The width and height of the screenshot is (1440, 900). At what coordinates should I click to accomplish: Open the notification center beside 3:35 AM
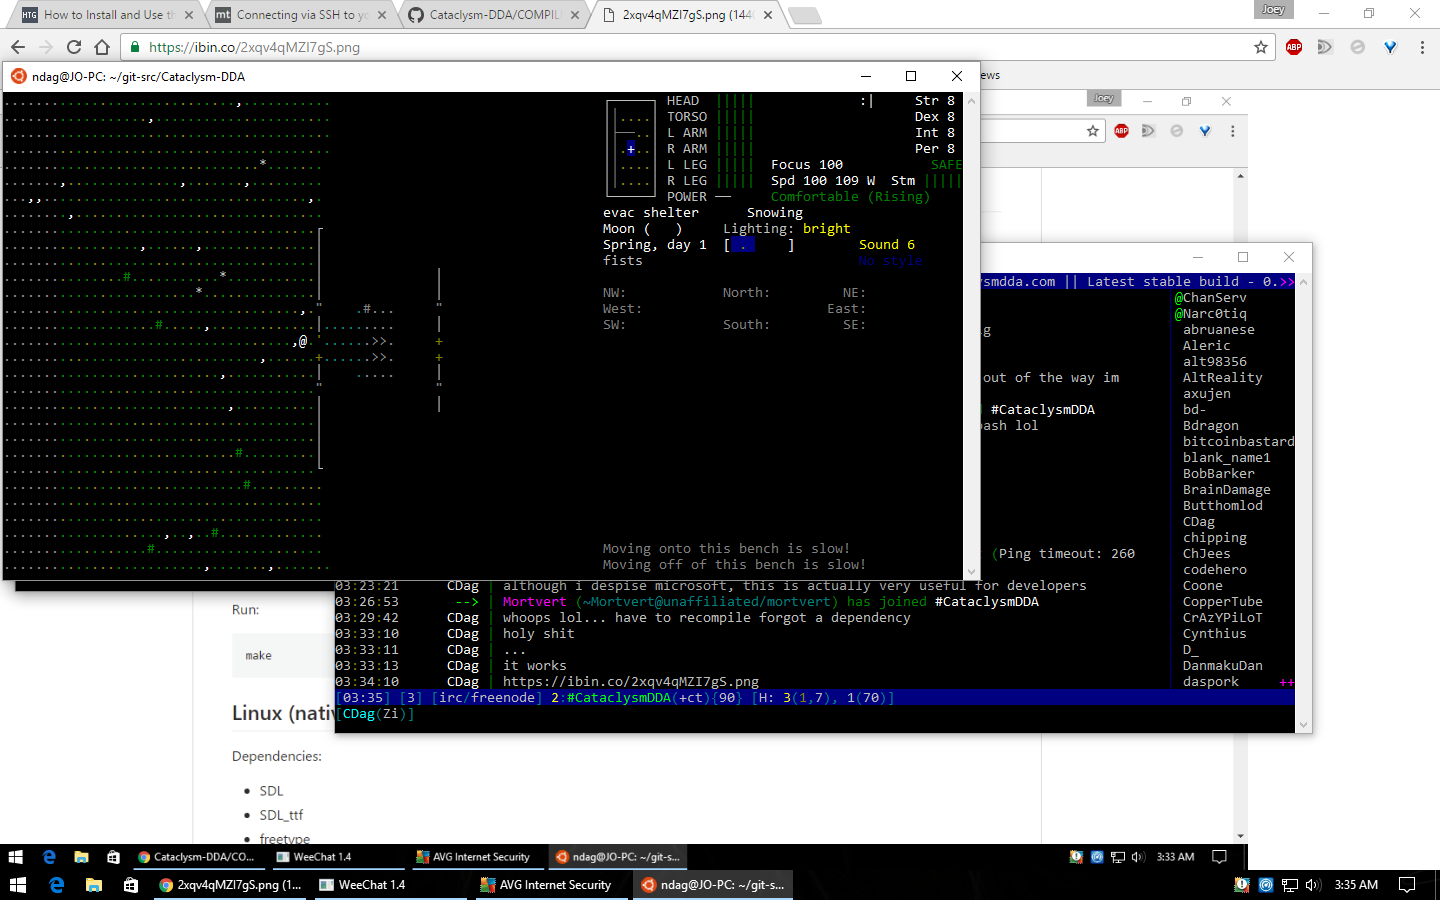pyautogui.click(x=1407, y=885)
